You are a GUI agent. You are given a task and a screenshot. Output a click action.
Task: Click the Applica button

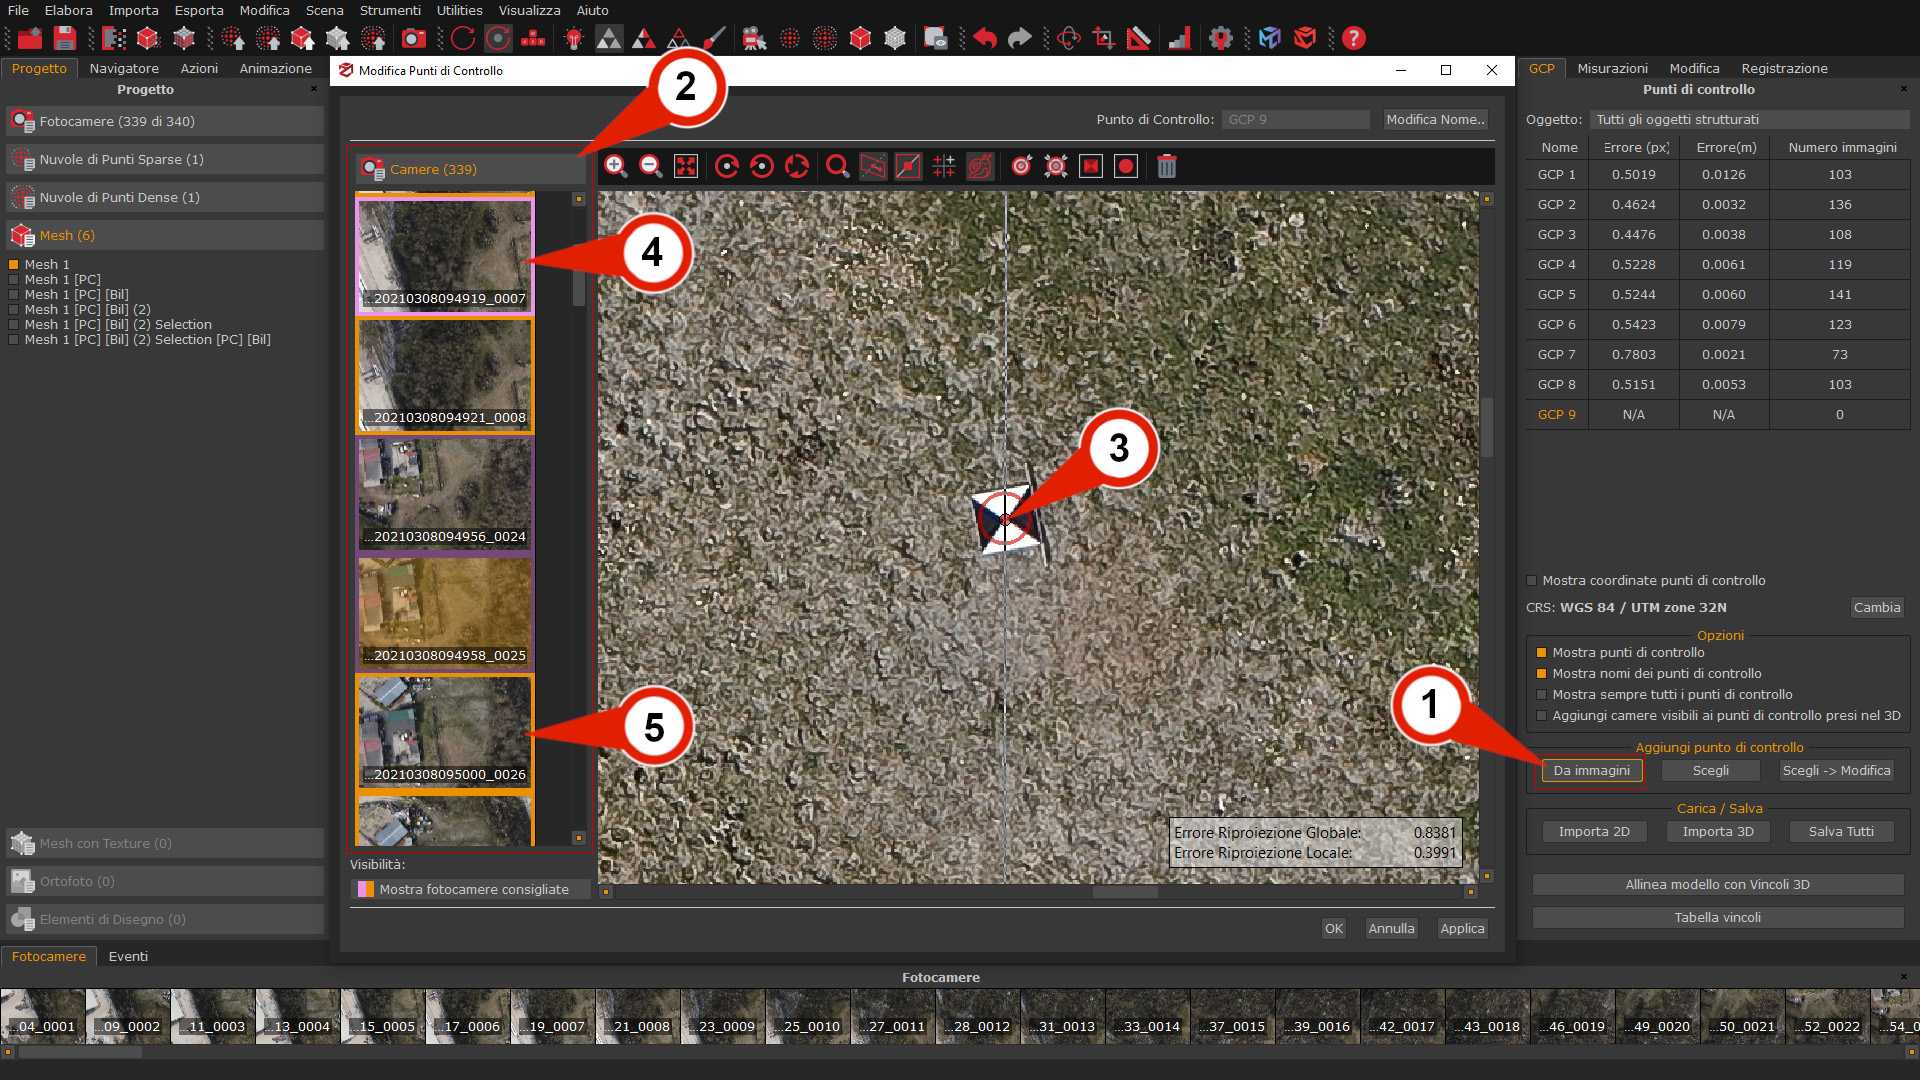(x=1462, y=928)
